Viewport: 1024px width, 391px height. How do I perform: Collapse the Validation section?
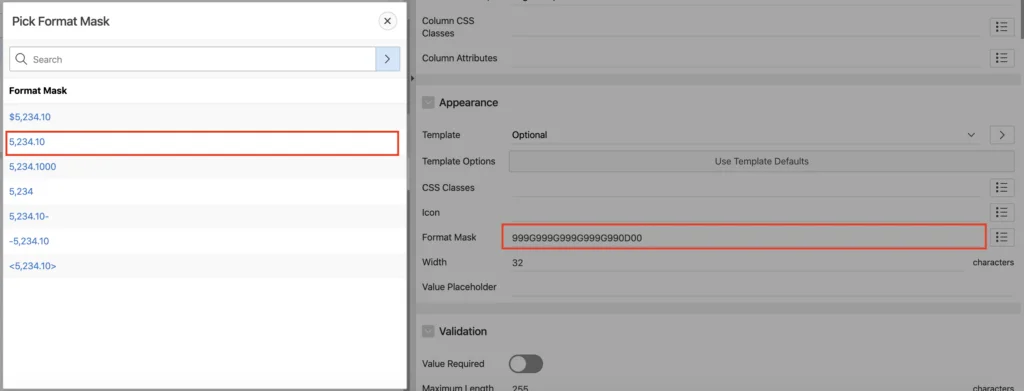tap(428, 331)
